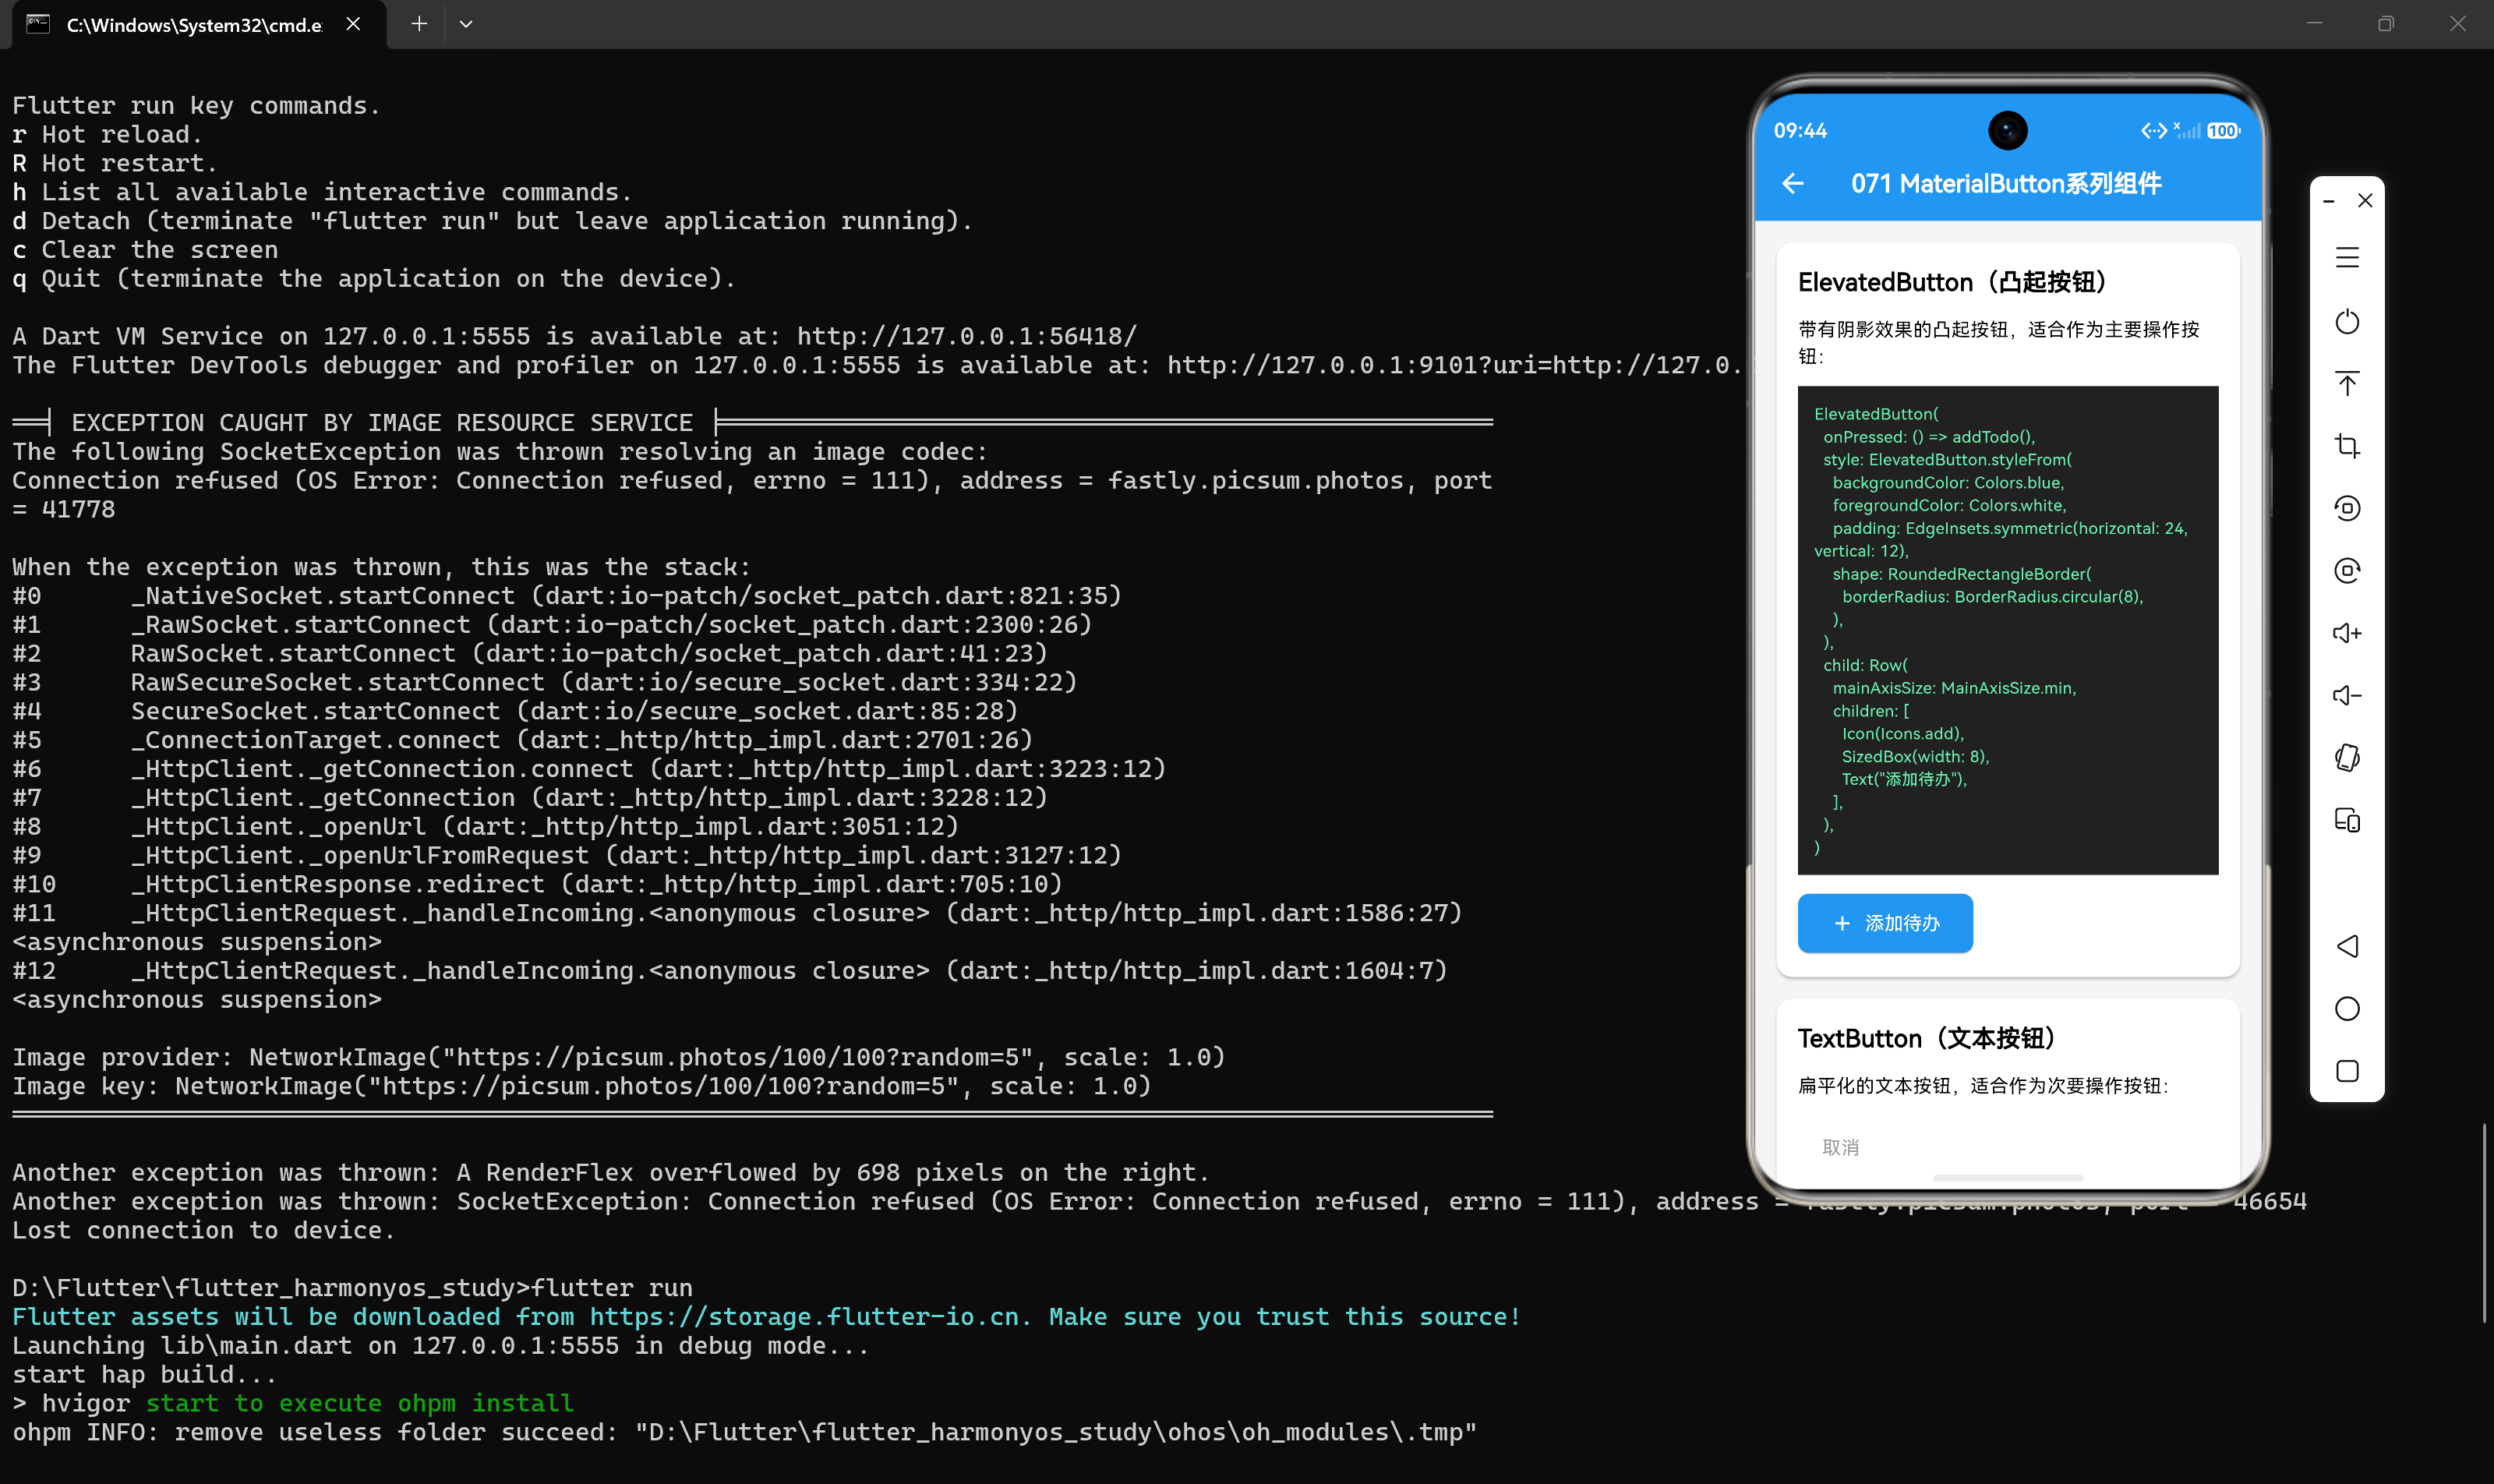
Task: Rotate emulator screen clockwise
Action: coord(2347,570)
